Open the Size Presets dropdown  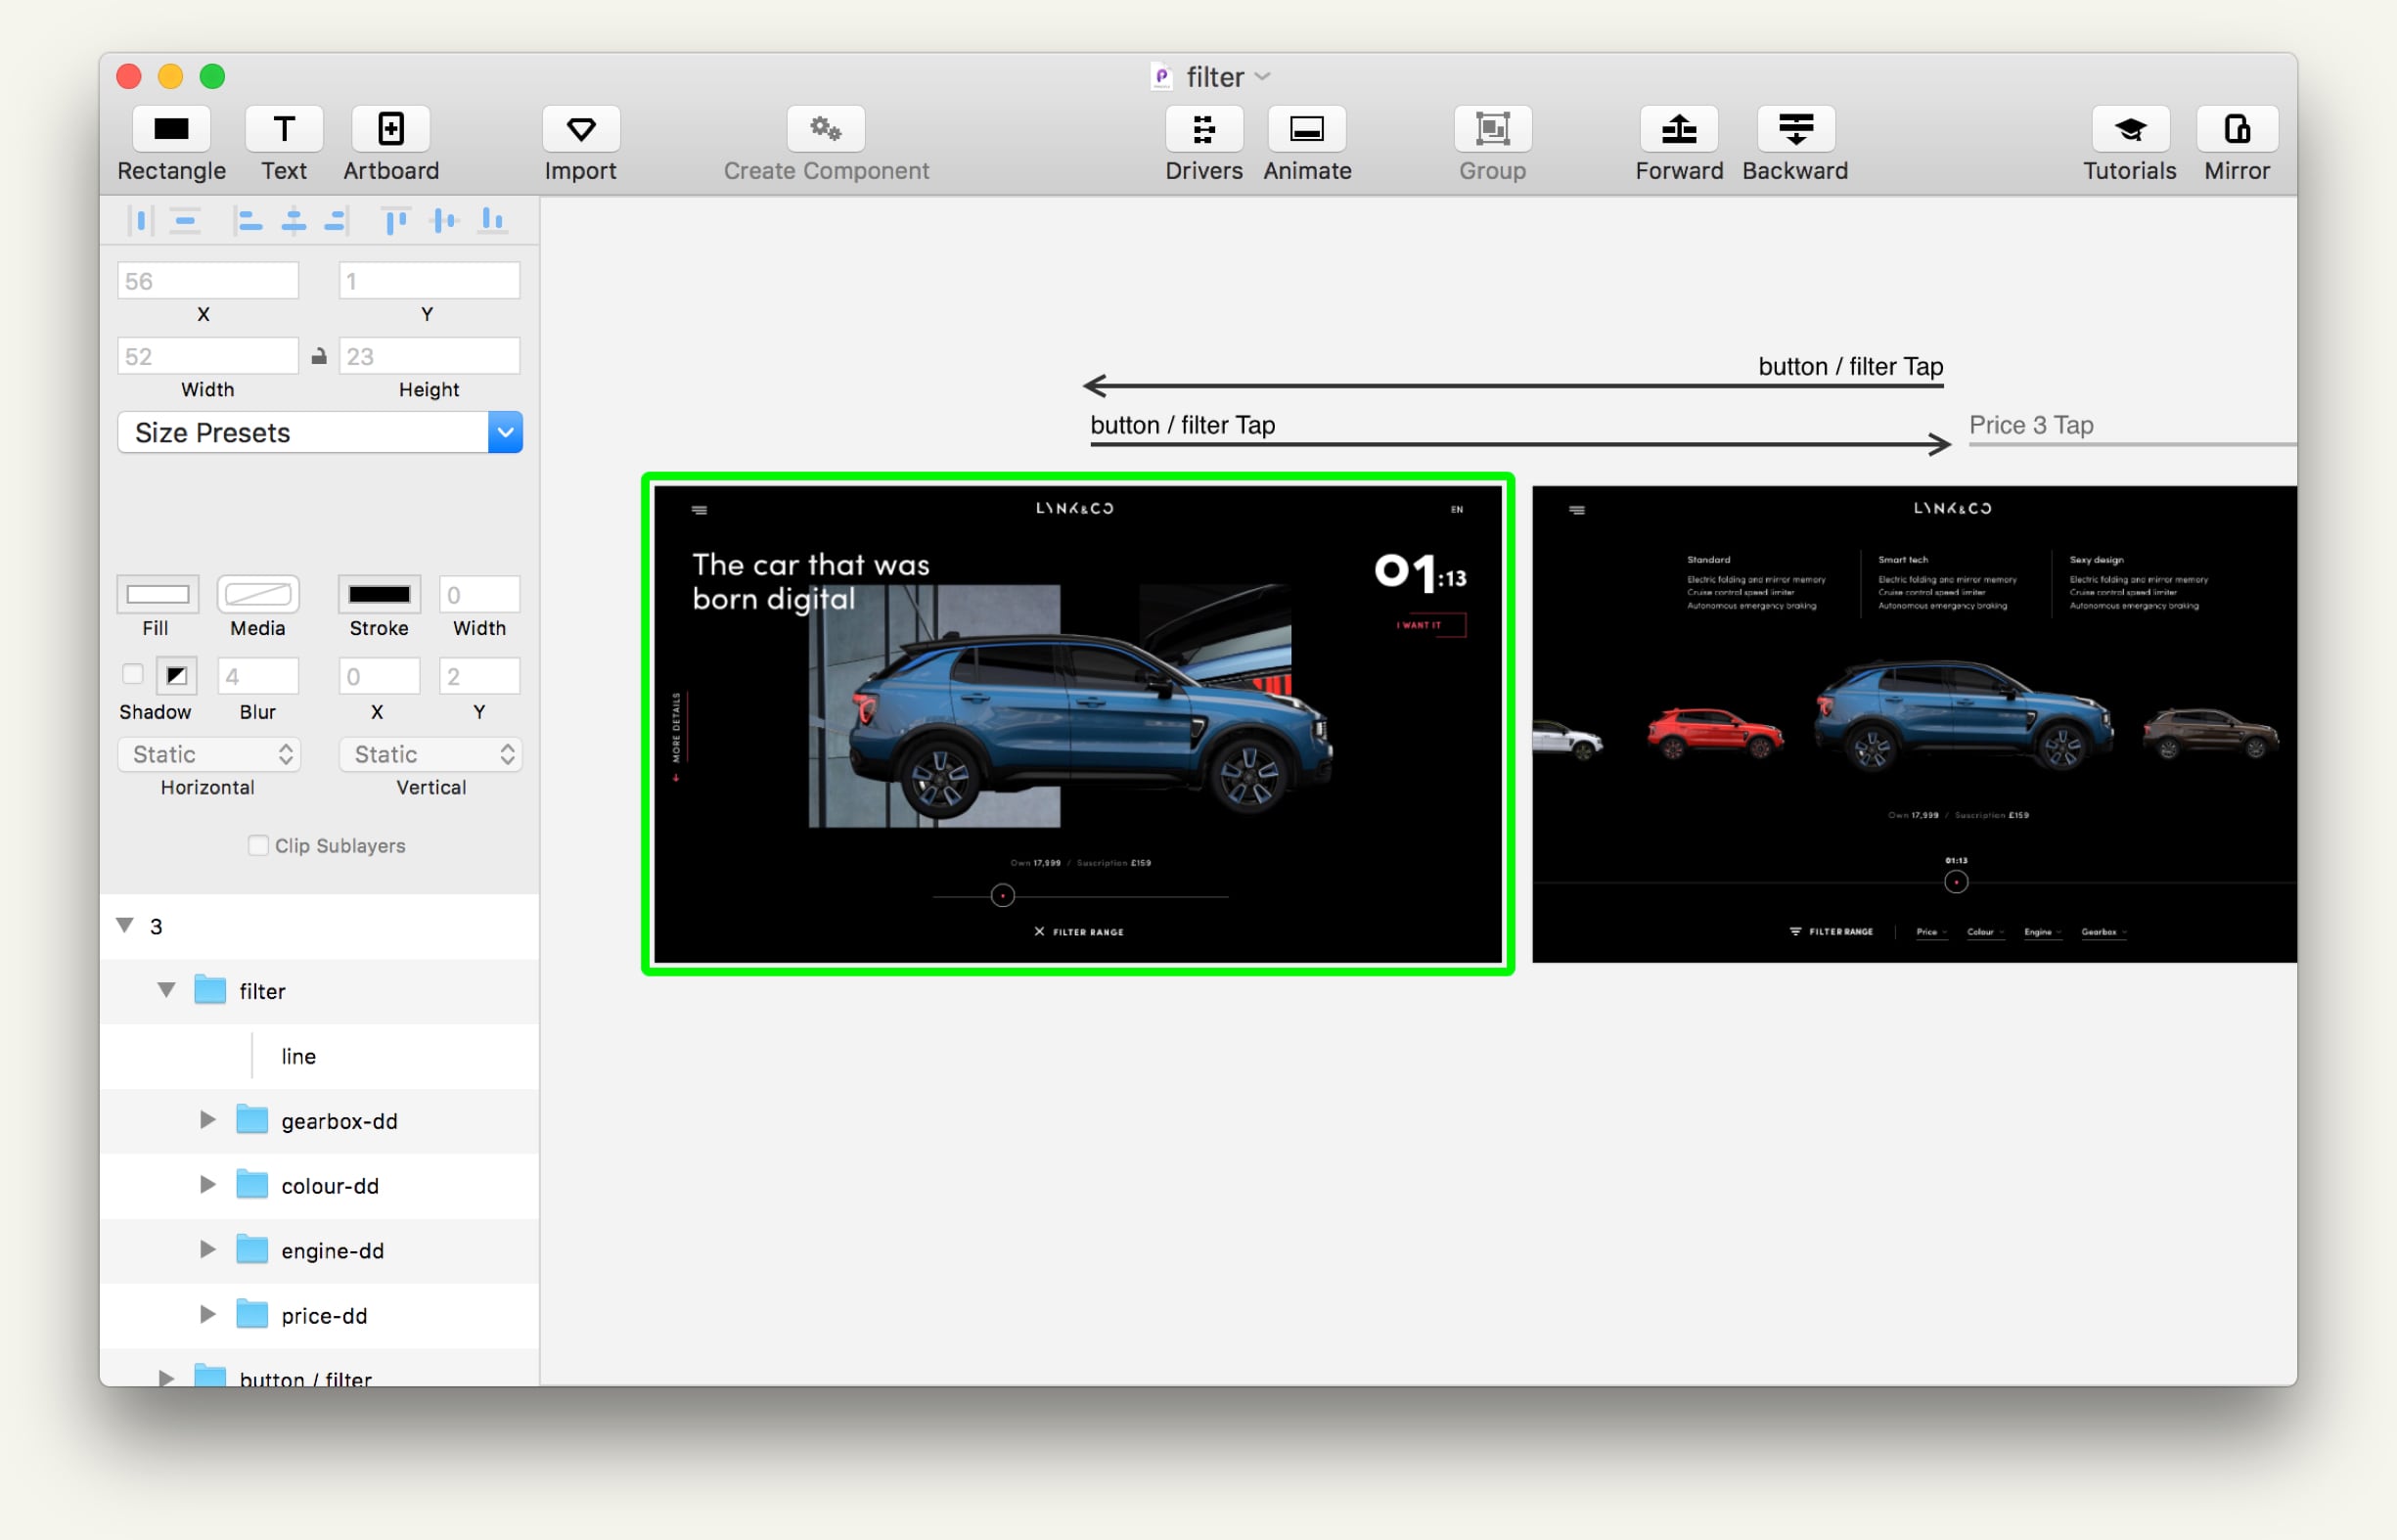tap(320, 432)
